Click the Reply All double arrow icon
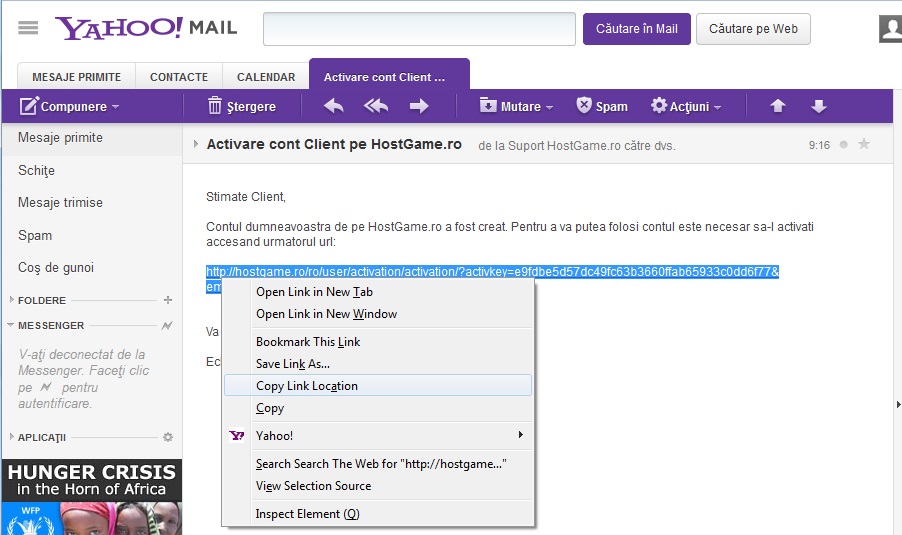 coord(376,106)
